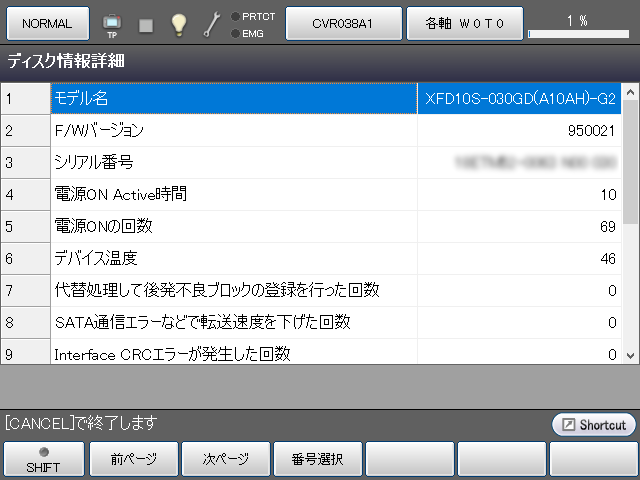Click the PRTCT indicator light
This screenshot has height=480, width=640.
234,16
